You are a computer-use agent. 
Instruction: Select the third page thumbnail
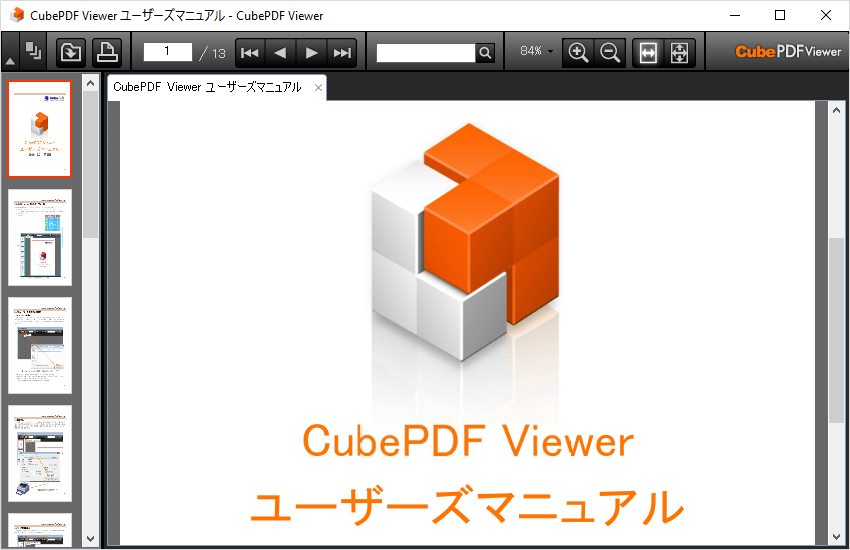point(40,345)
